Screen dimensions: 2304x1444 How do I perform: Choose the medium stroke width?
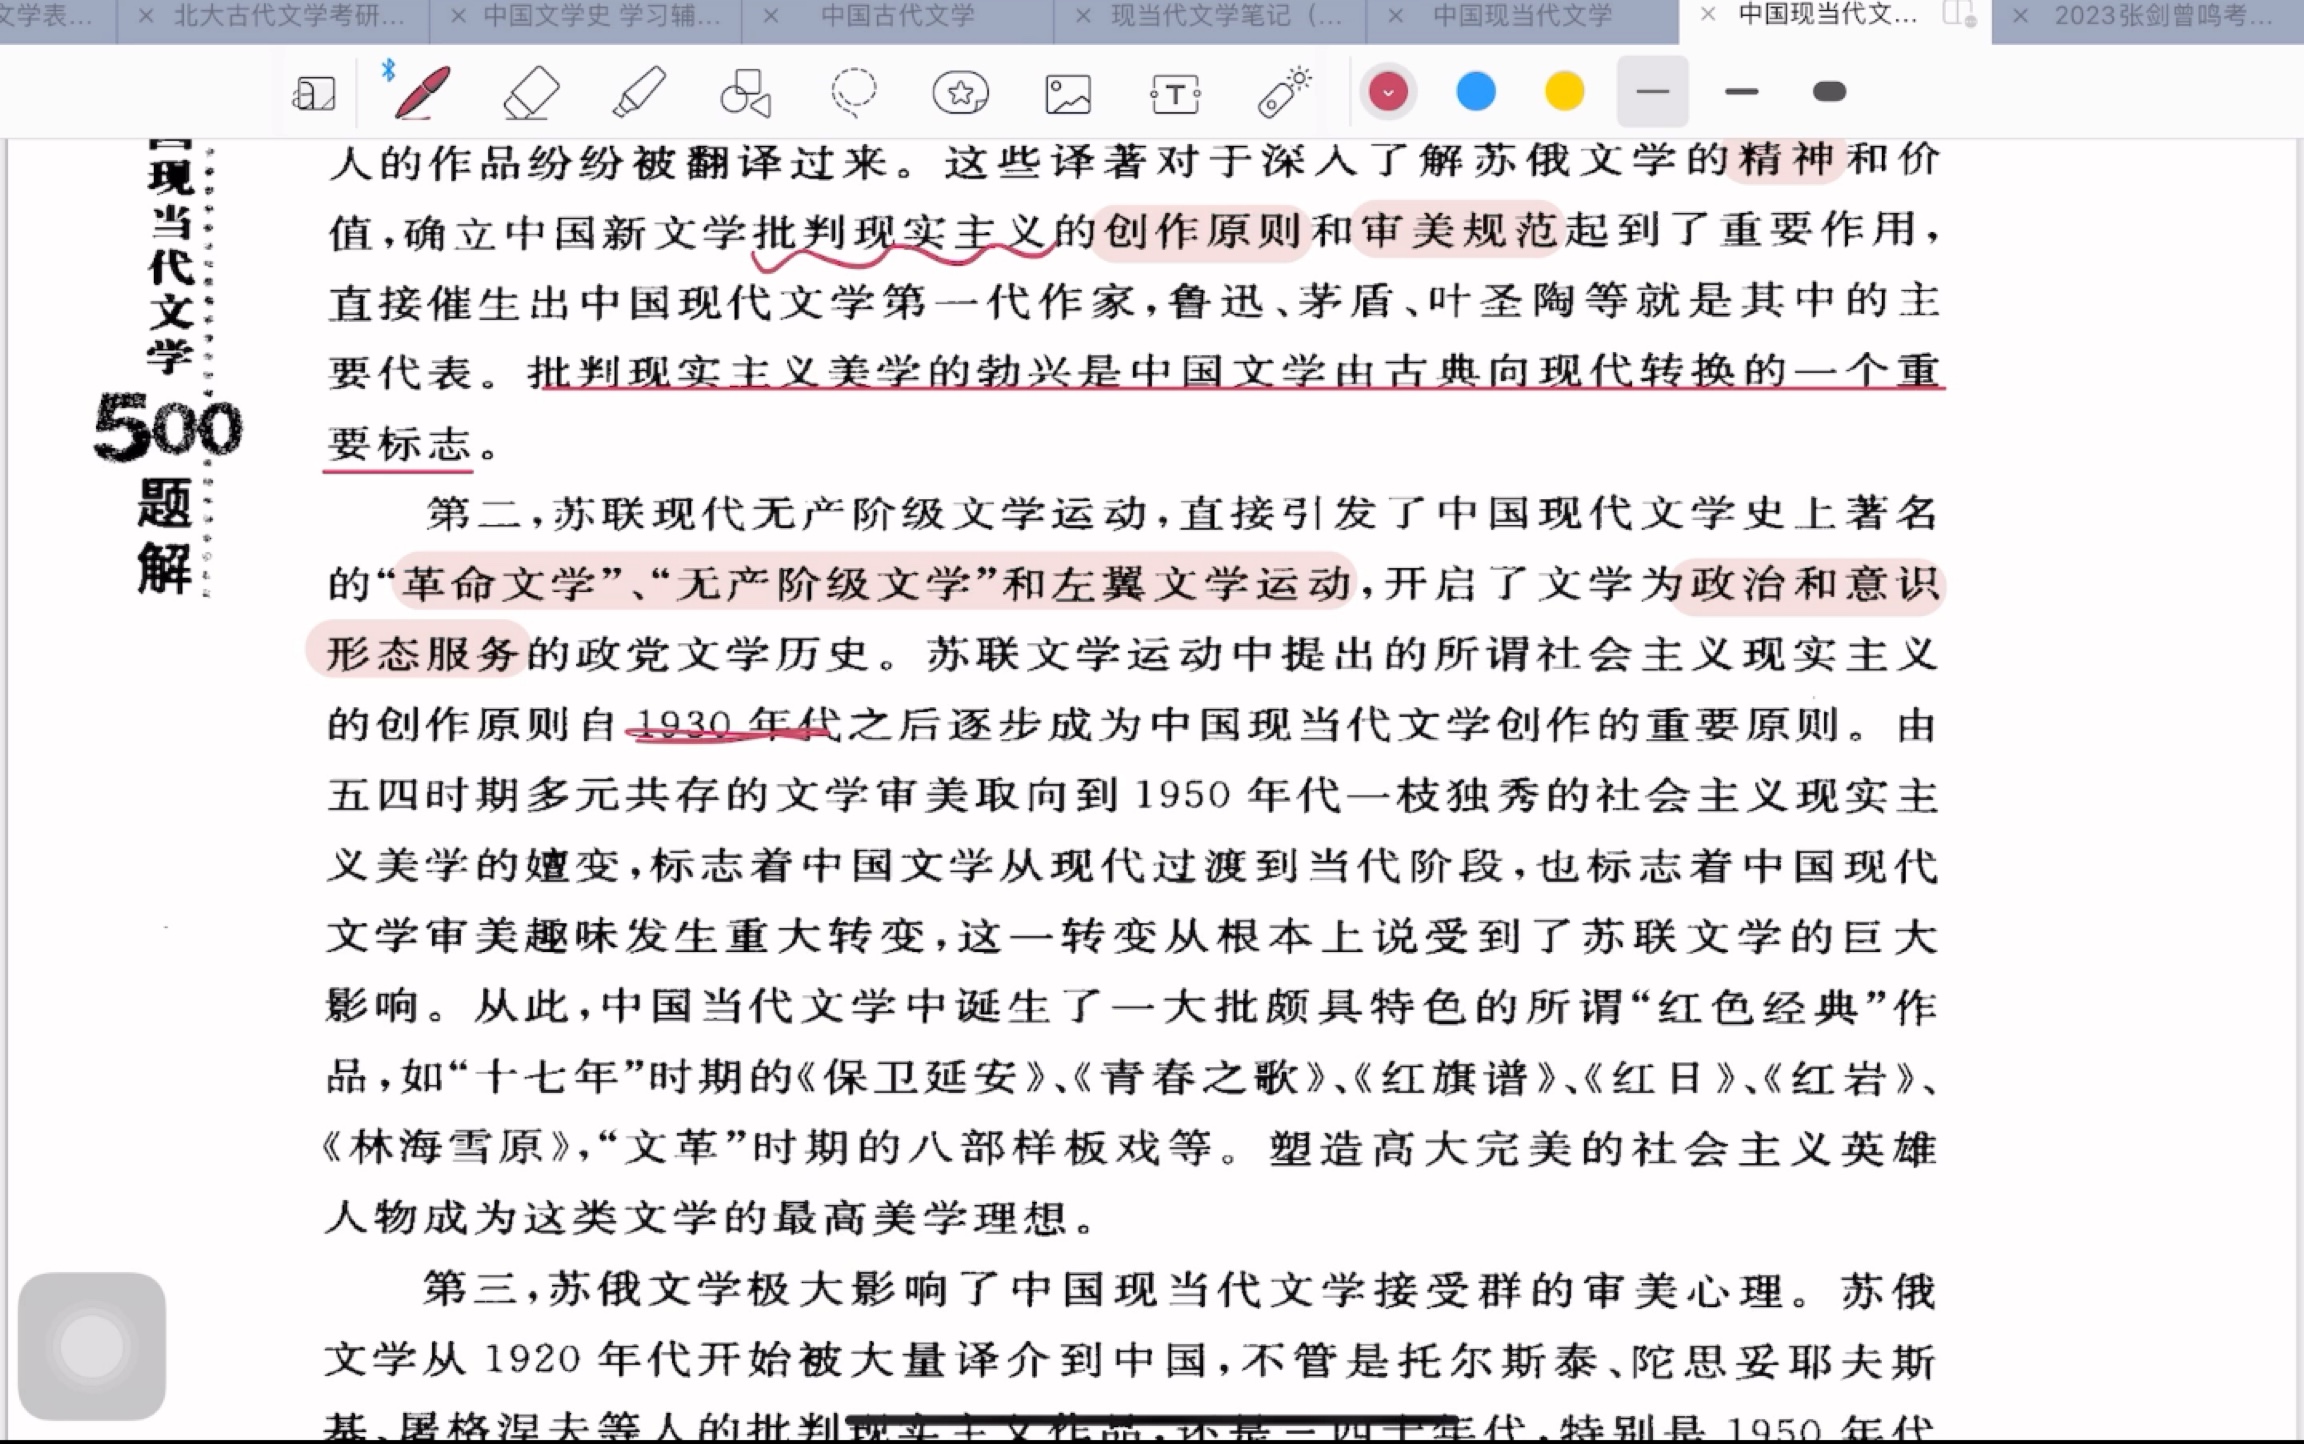(x=1741, y=92)
